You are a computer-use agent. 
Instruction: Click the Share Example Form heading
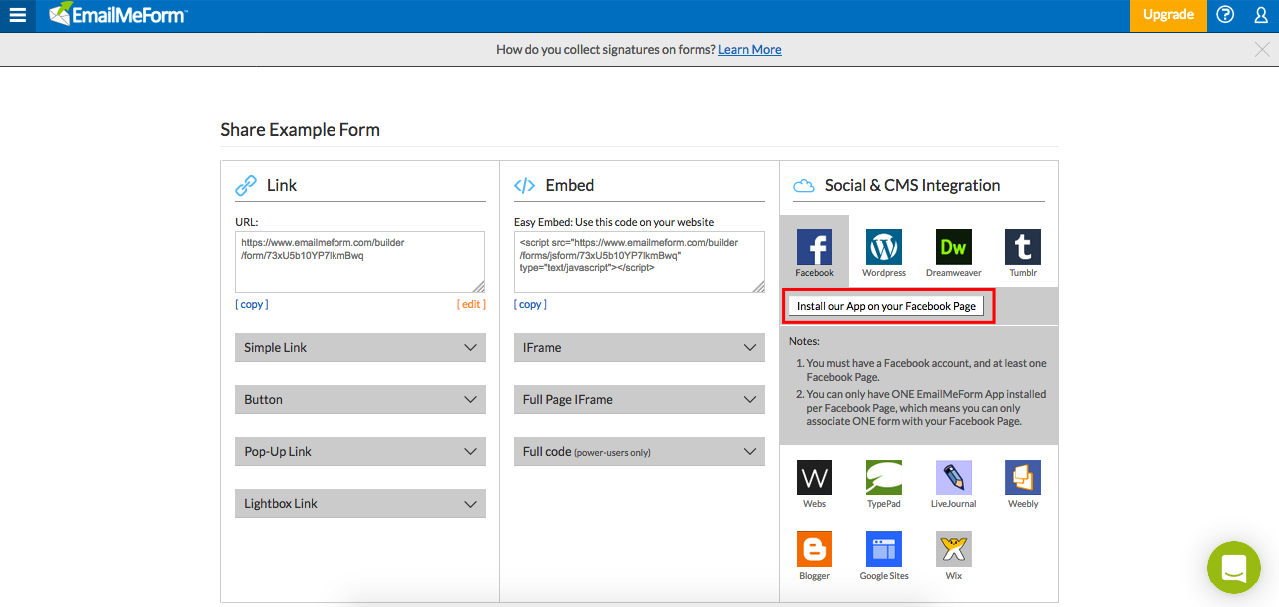tap(300, 130)
